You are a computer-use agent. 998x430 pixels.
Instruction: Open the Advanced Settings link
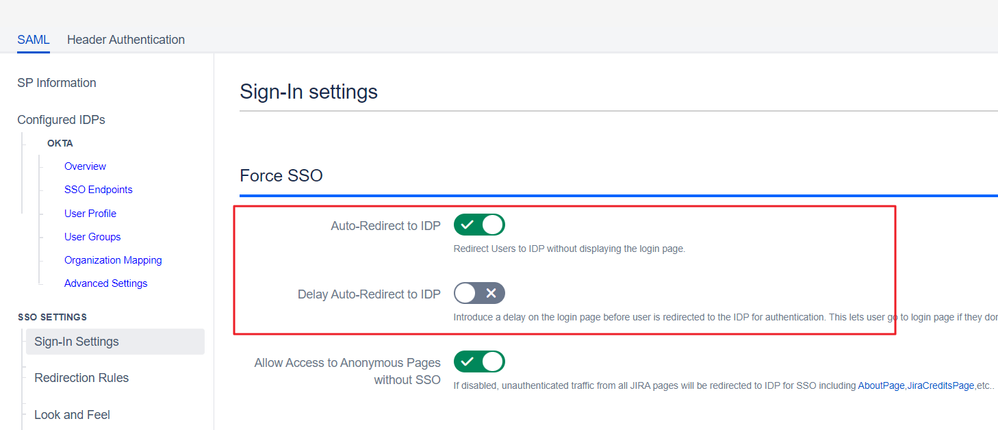click(x=106, y=284)
